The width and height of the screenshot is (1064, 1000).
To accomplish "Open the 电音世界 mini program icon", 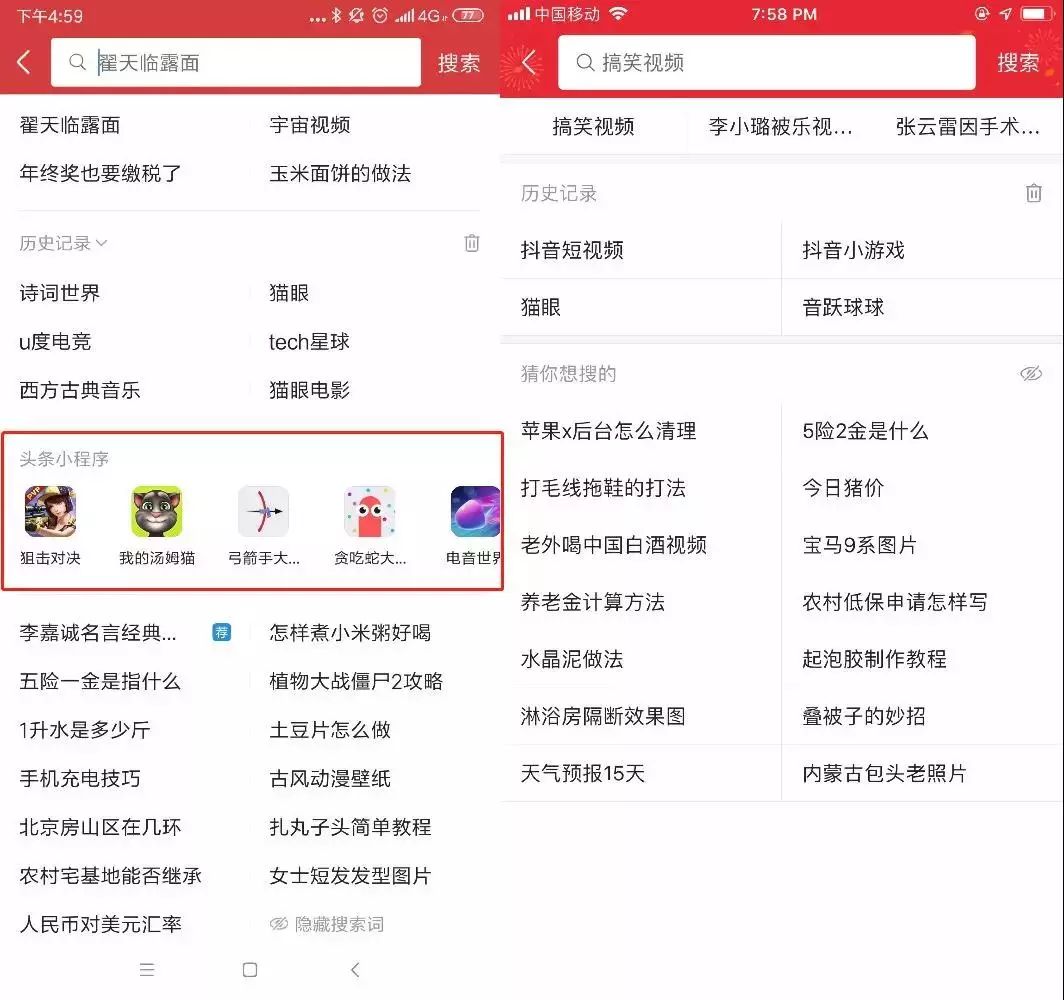I will tap(475, 512).
